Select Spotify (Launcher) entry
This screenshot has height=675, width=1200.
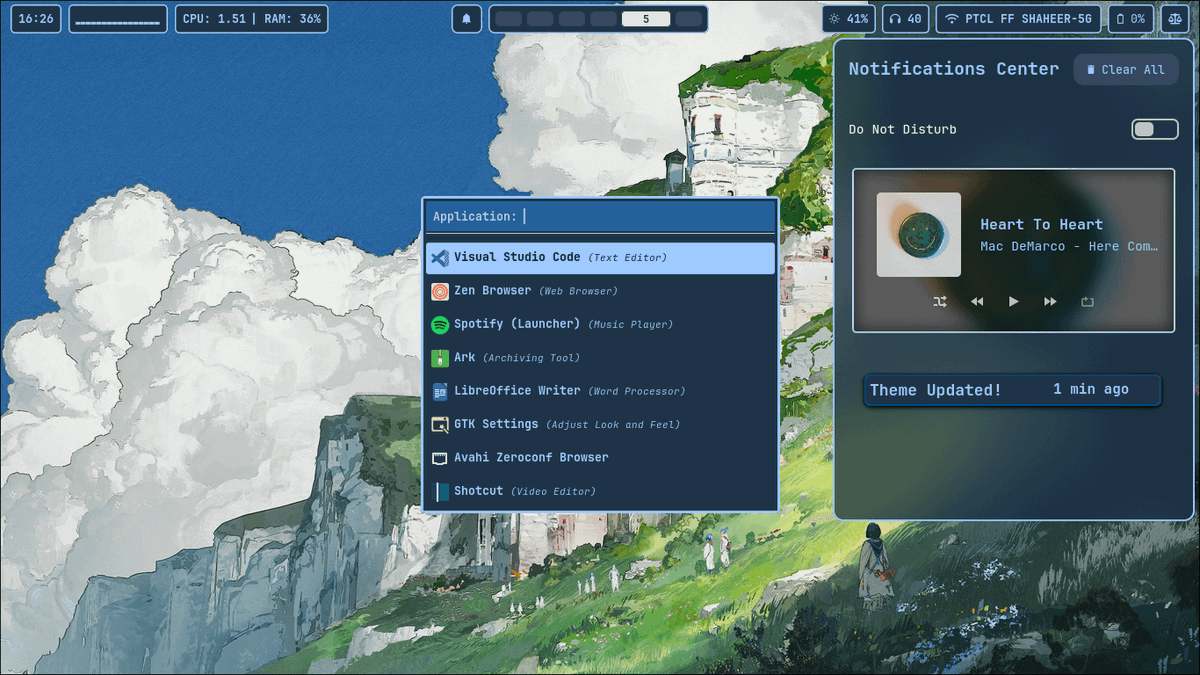tap(600, 325)
